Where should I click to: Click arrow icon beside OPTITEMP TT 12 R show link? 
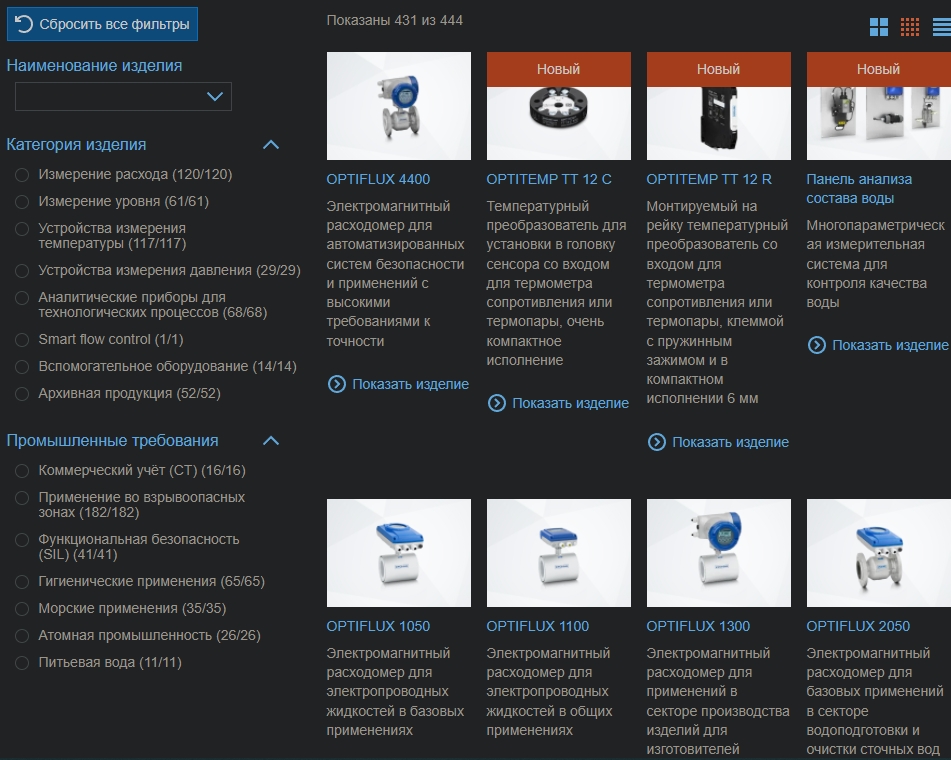[x=657, y=442]
